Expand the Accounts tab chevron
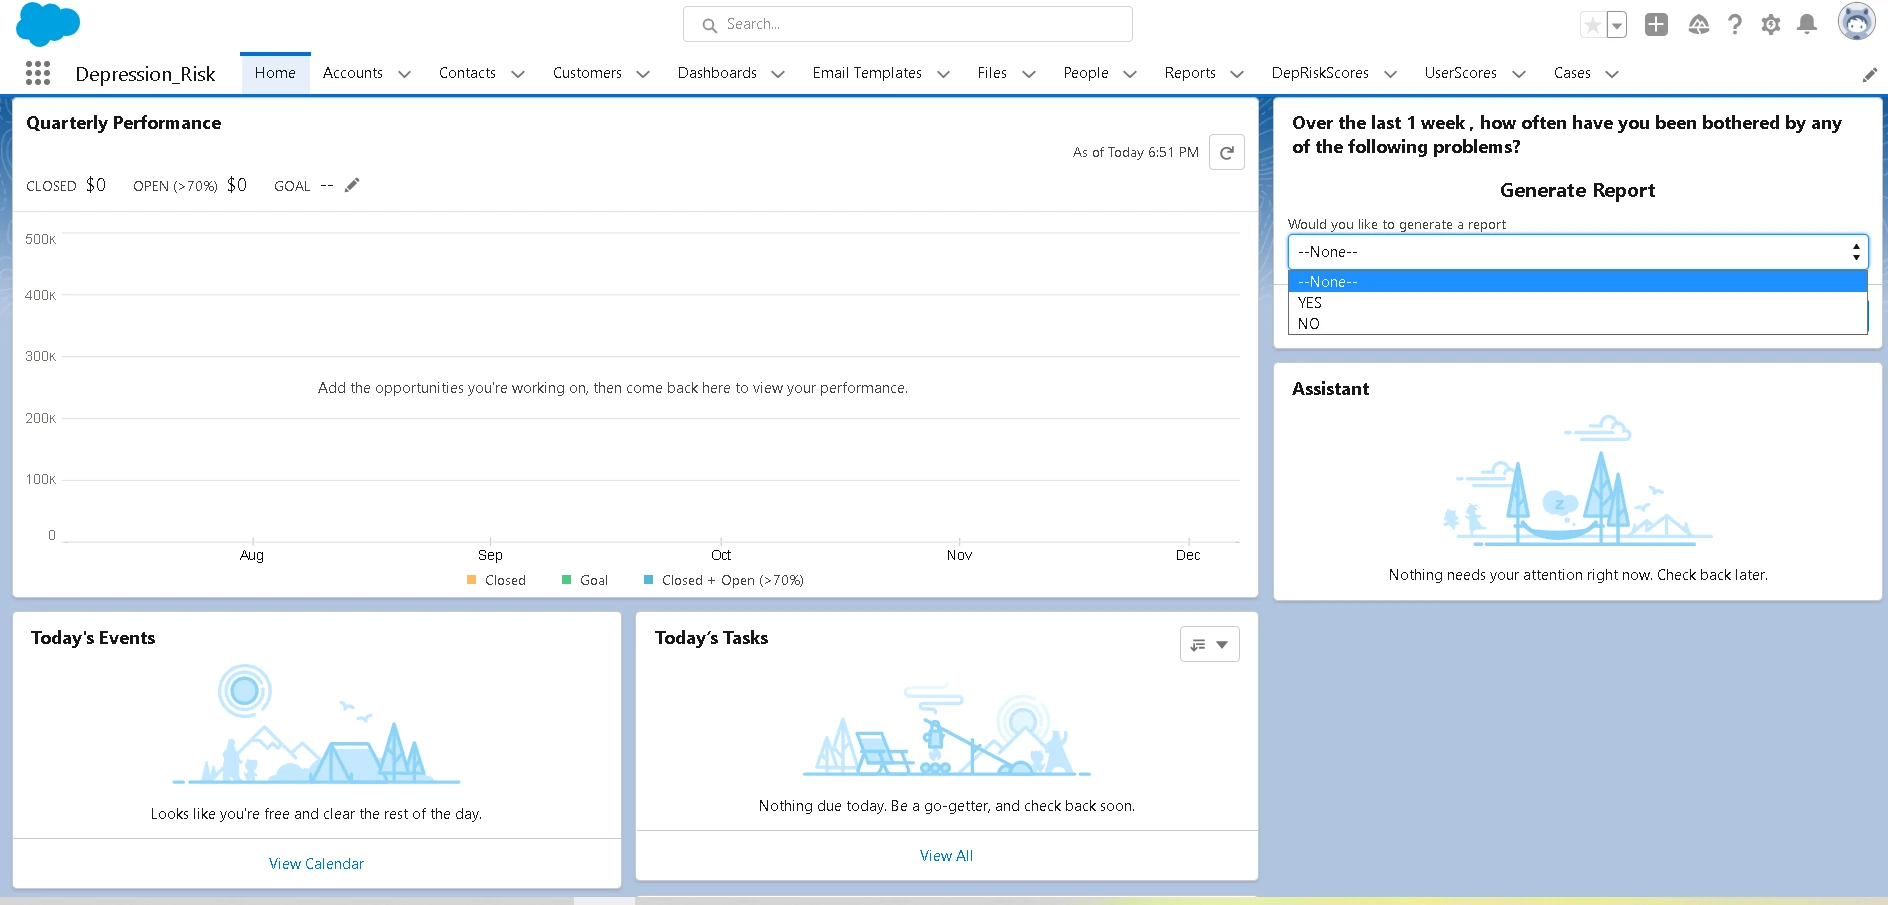 [x=404, y=74]
